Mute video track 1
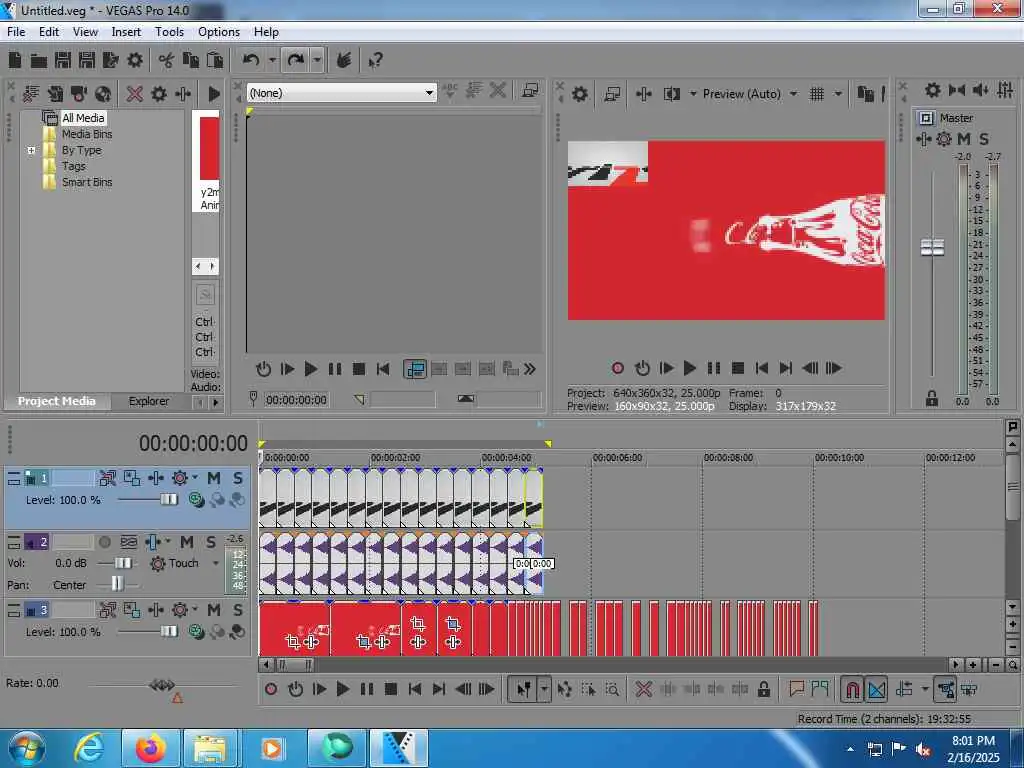Viewport: 1024px width, 768px height. click(214, 478)
